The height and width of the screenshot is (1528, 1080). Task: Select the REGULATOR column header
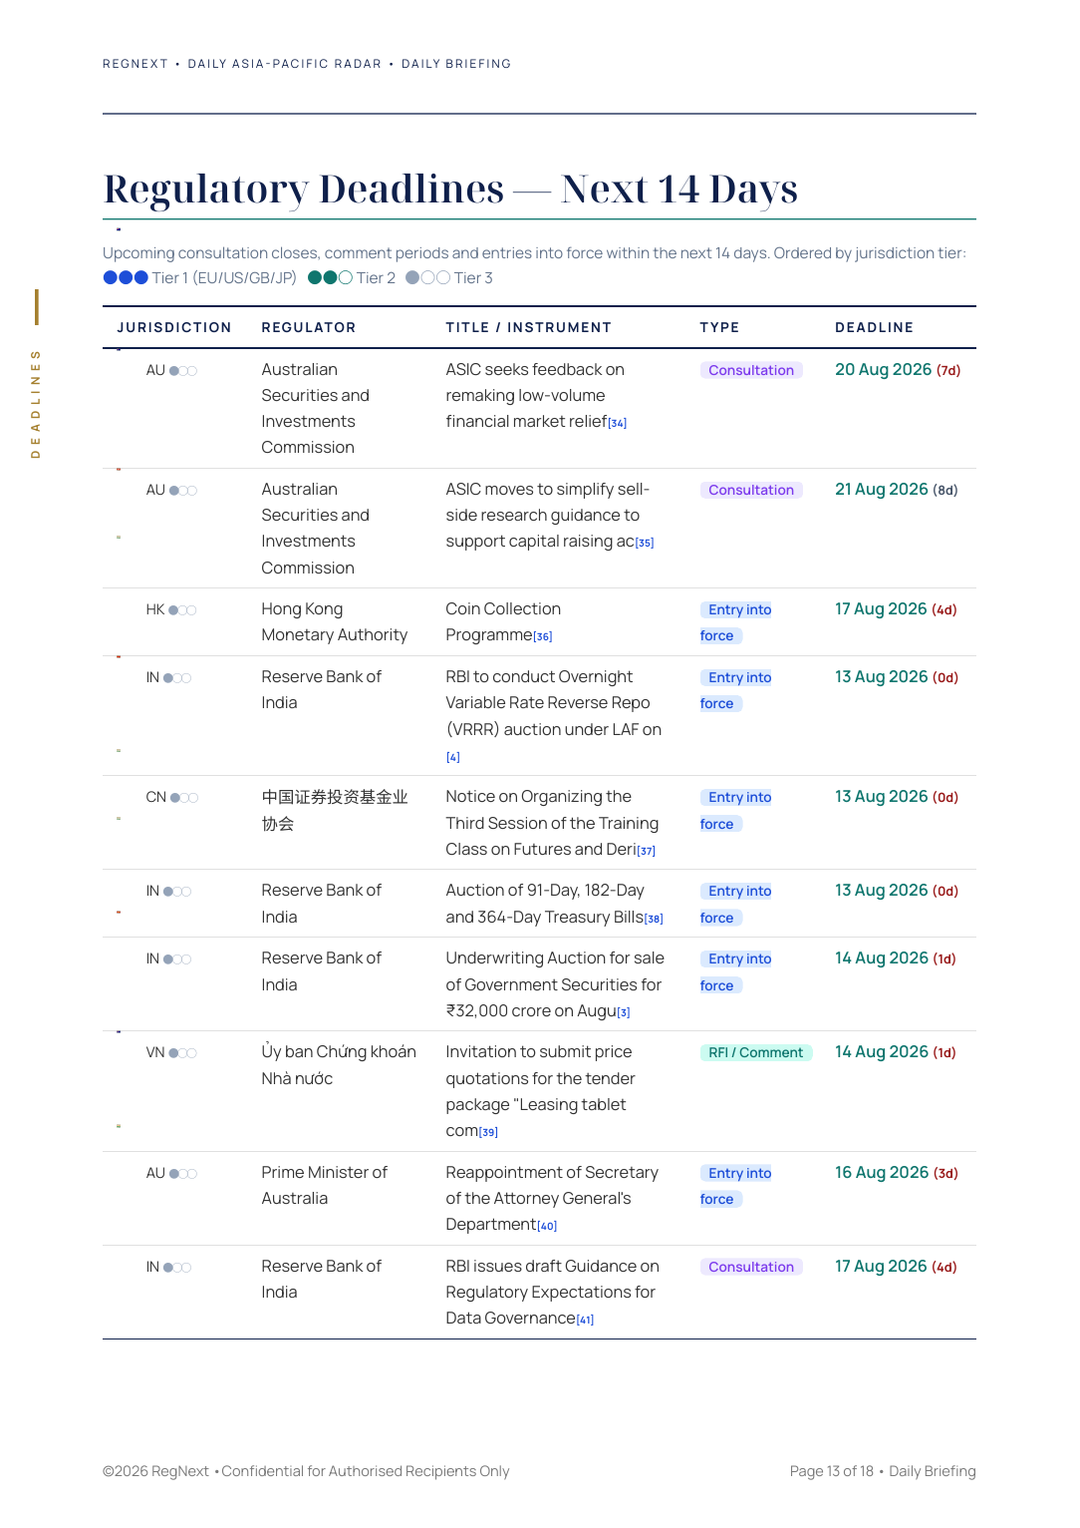click(309, 328)
